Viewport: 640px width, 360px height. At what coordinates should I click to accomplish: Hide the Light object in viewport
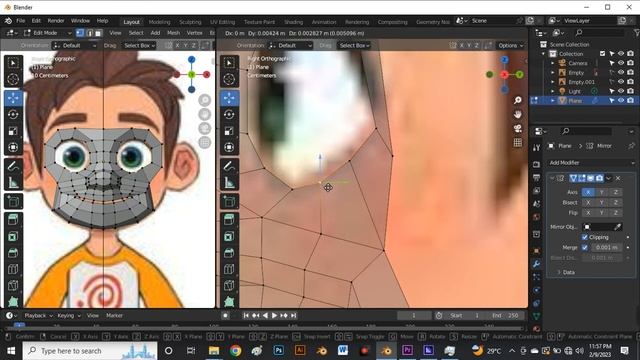pos(621,91)
